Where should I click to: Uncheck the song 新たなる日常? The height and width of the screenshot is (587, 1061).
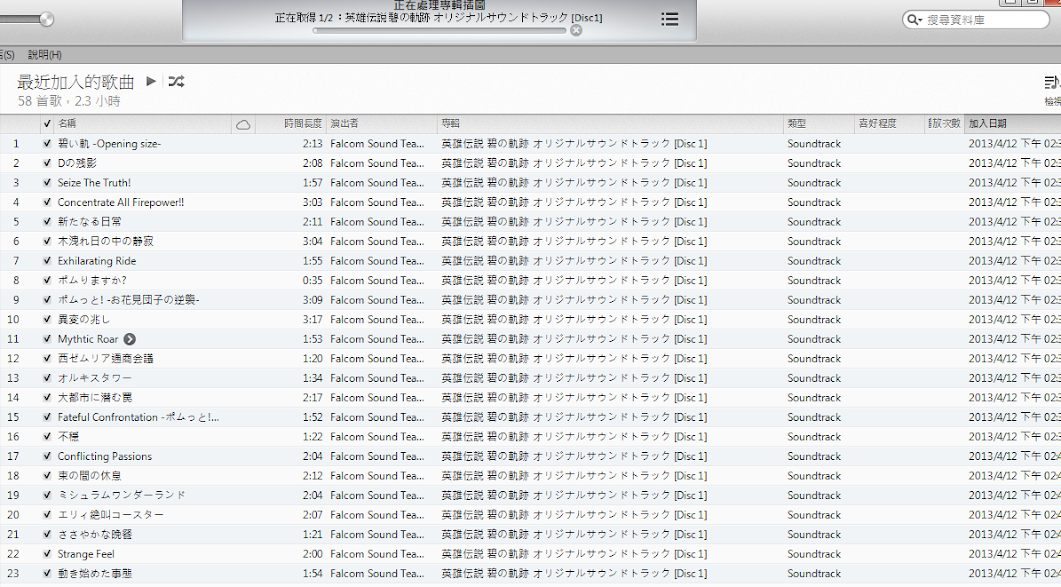coord(47,221)
